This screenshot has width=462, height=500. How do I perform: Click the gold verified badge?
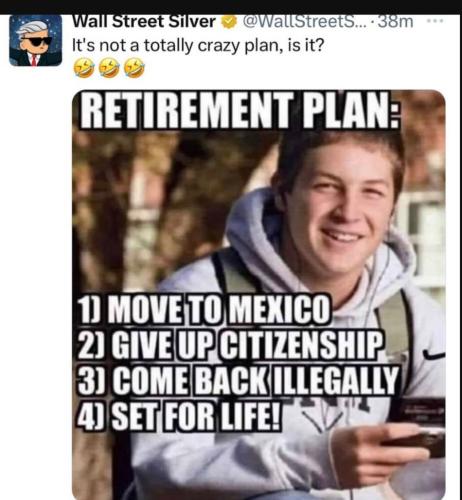click(x=229, y=22)
